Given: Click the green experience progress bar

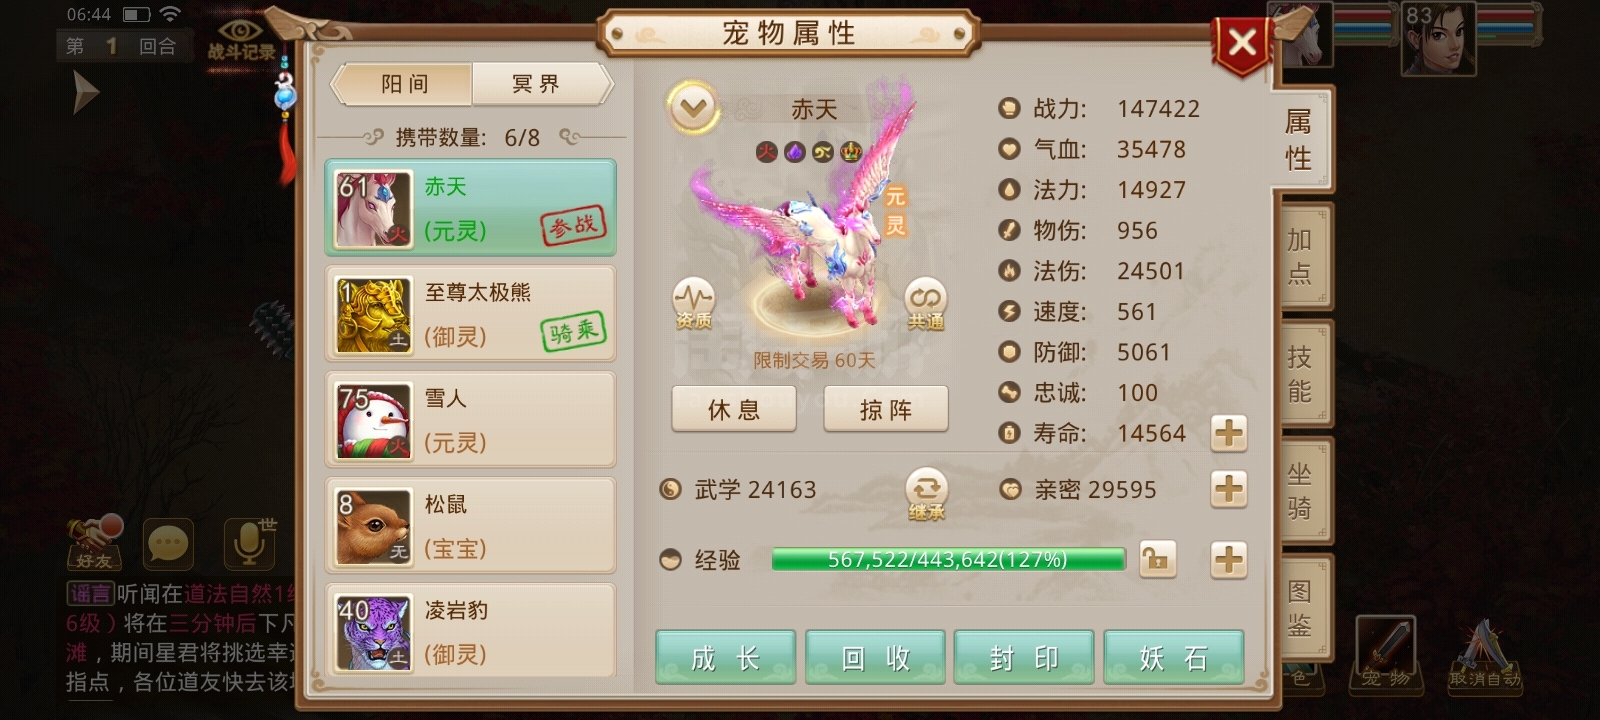Looking at the screenshot, I should coord(948,559).
